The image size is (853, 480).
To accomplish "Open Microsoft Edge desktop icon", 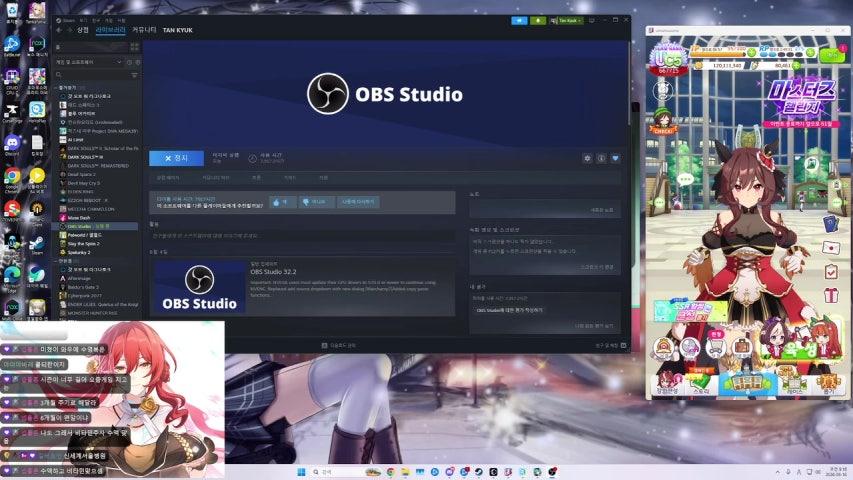I will [x=12, y=278].
